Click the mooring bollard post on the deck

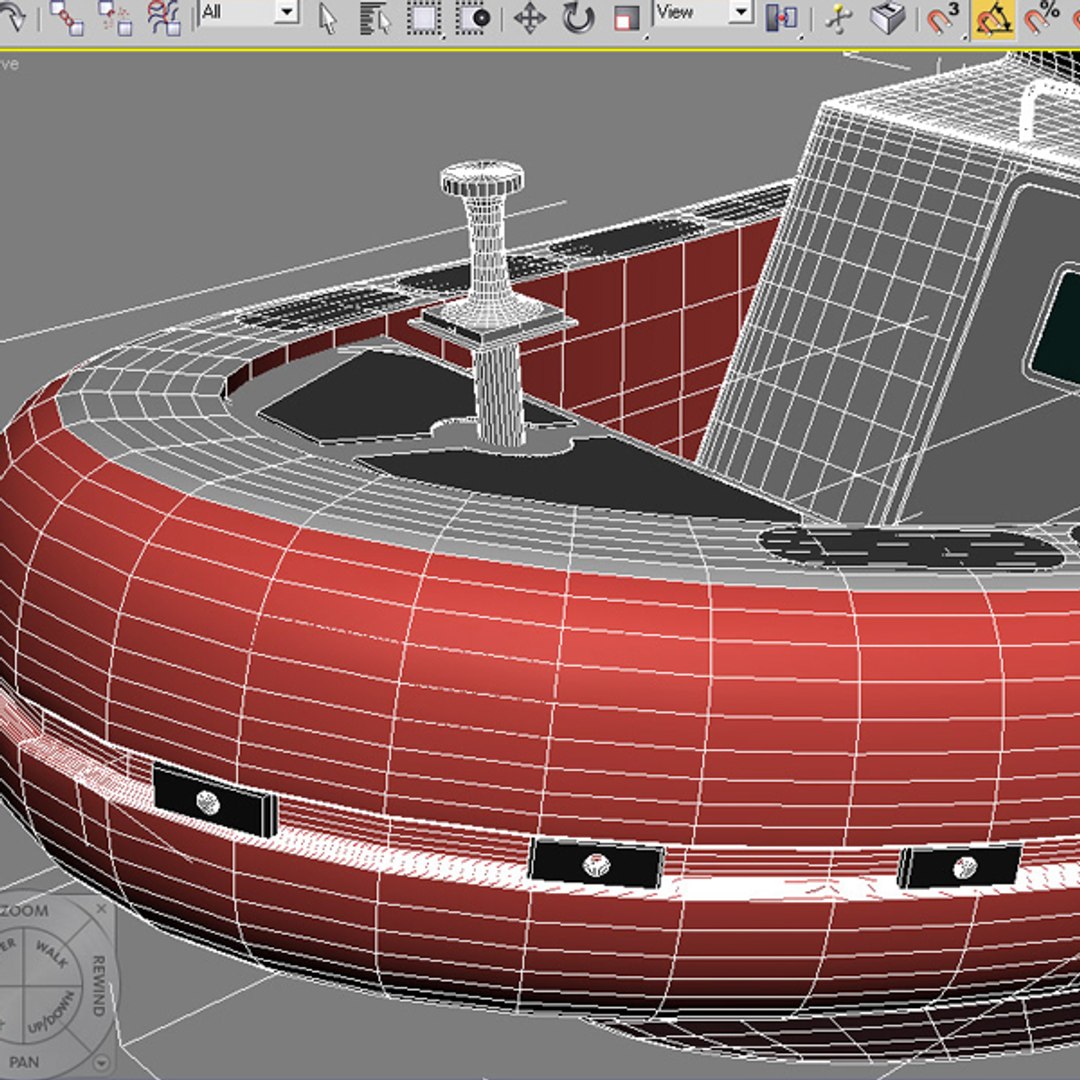tap(490, 303)
